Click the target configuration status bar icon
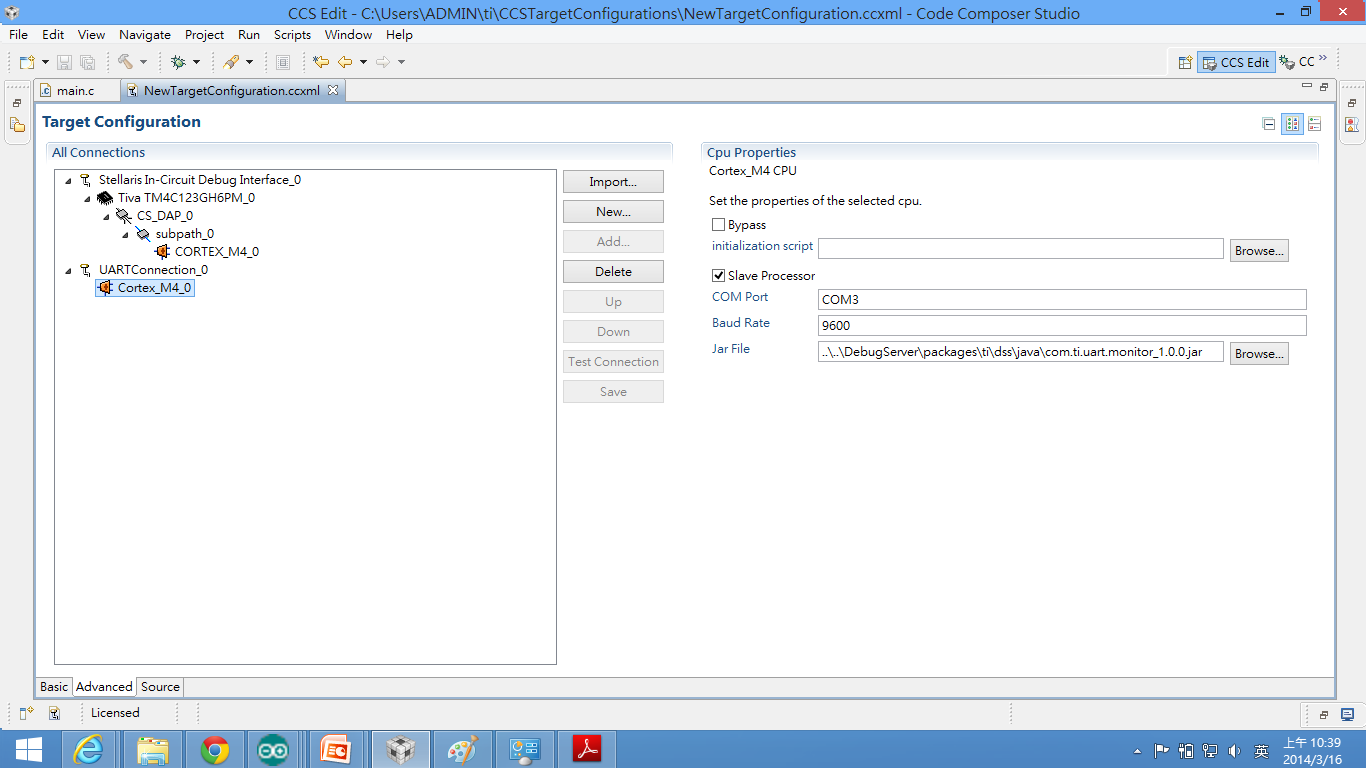This screenshot has height=768, width=1366. [x=55, y=713]
